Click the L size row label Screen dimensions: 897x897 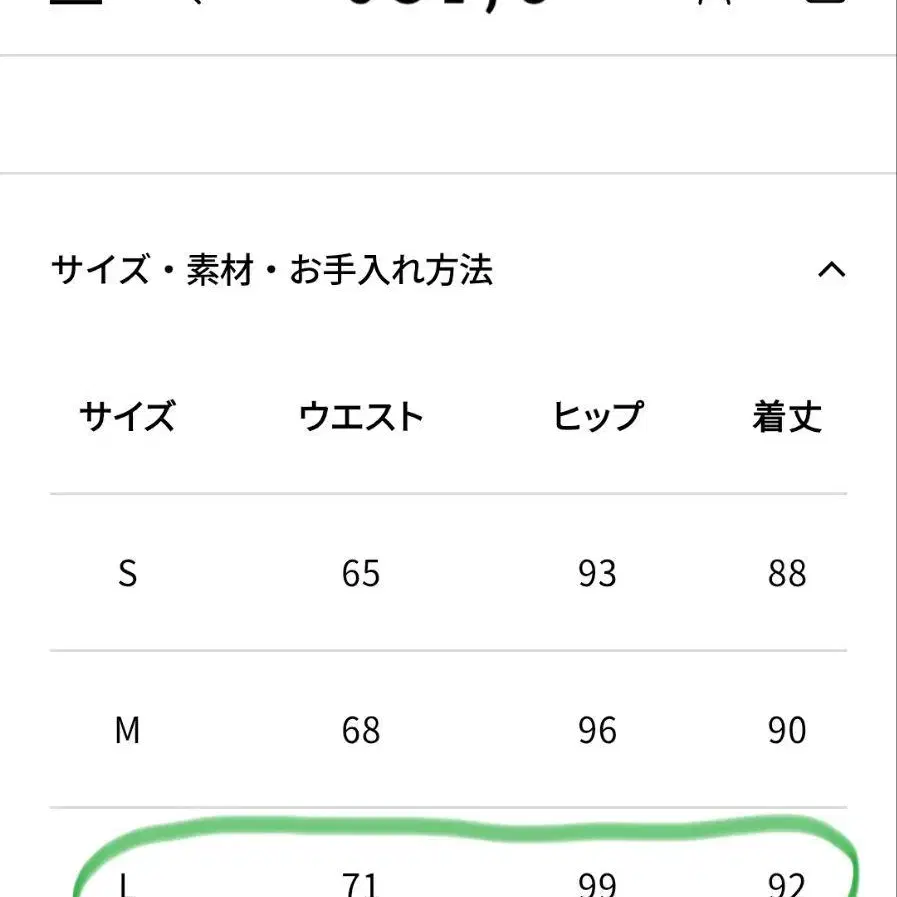[x=127, y=884]
